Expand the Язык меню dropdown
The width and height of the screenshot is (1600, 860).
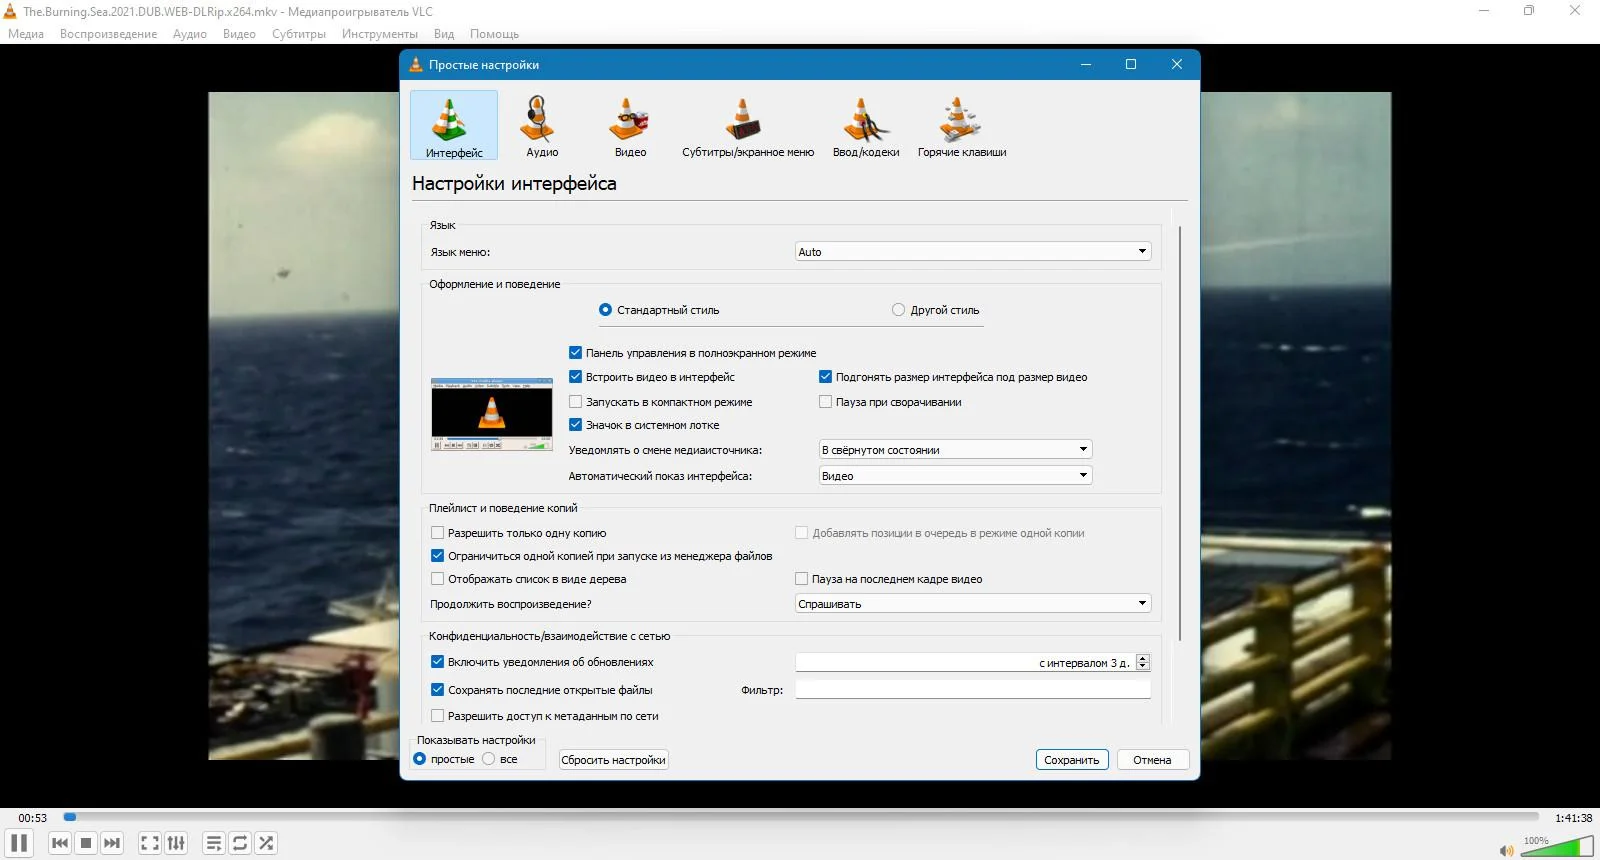[972, 252]
